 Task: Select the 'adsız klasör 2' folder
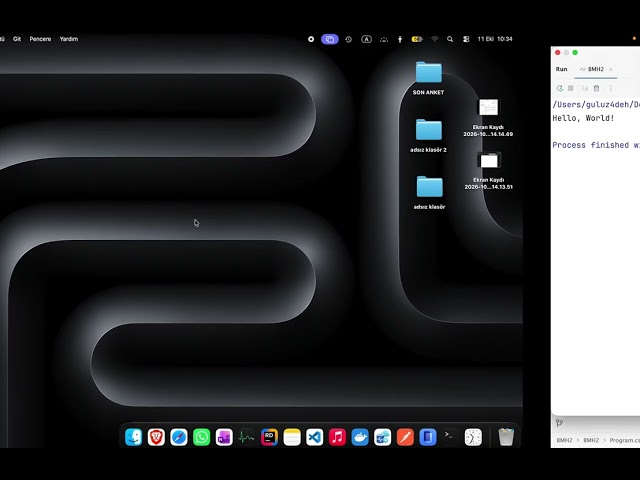429,130
